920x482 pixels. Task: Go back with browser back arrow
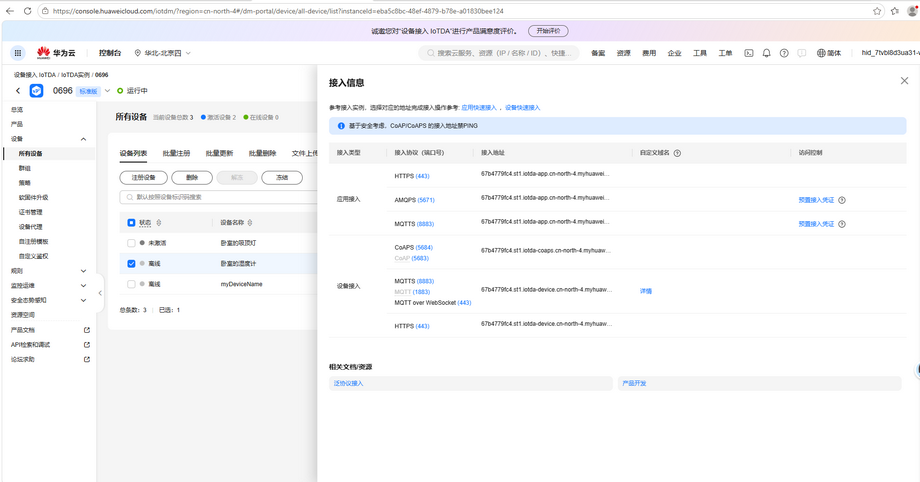click(9, 11)
